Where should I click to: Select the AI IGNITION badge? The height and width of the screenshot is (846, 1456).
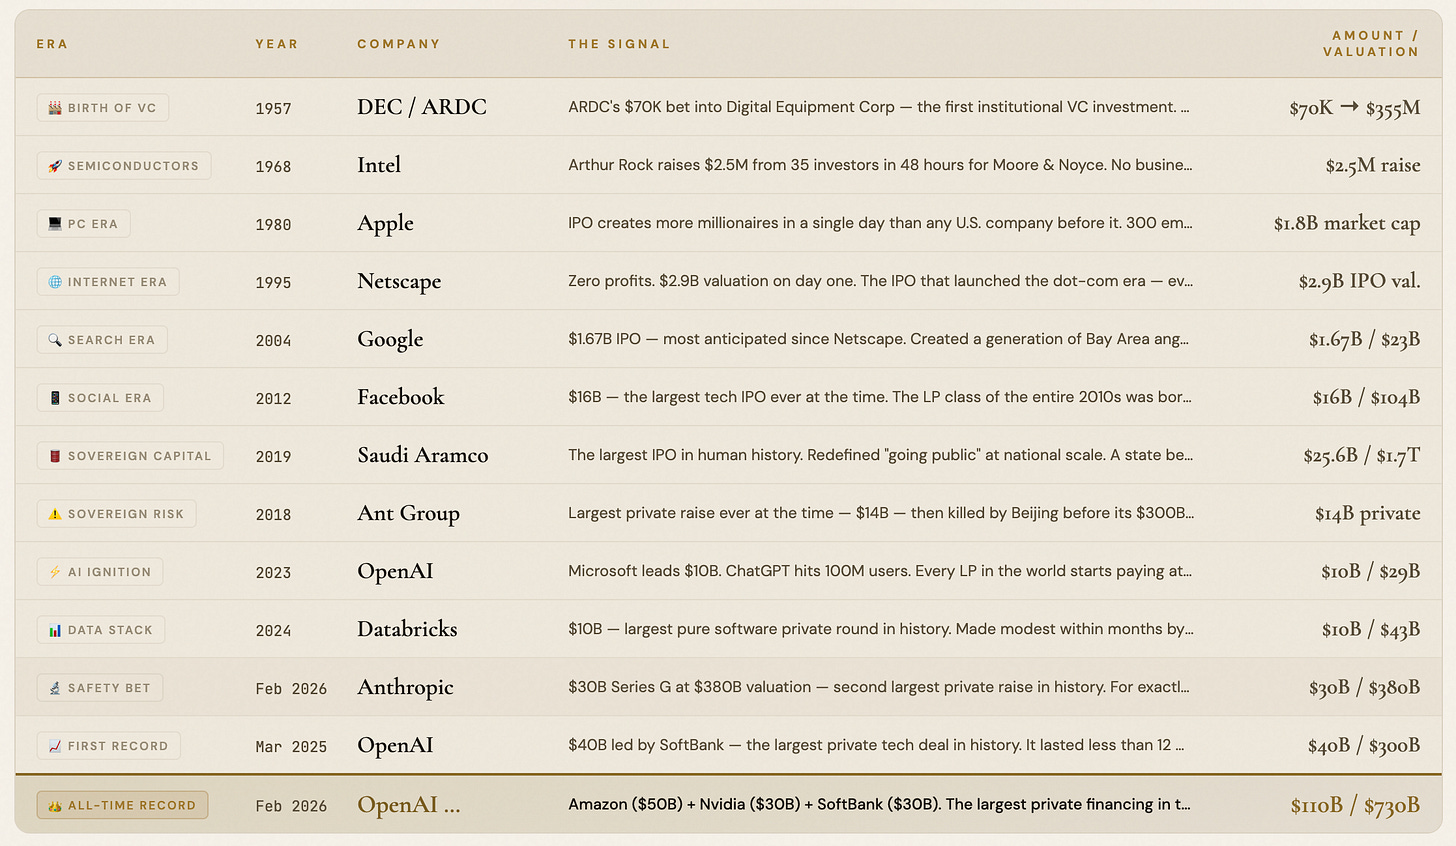pyautogui.click(x=100, y=572)
